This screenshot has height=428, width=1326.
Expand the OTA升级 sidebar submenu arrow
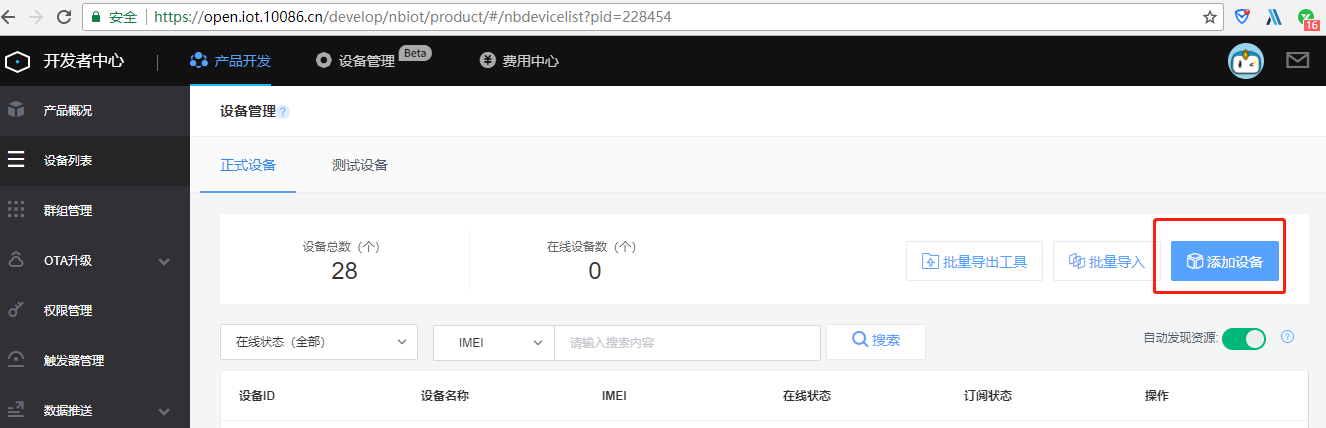[x=165, y=261]
